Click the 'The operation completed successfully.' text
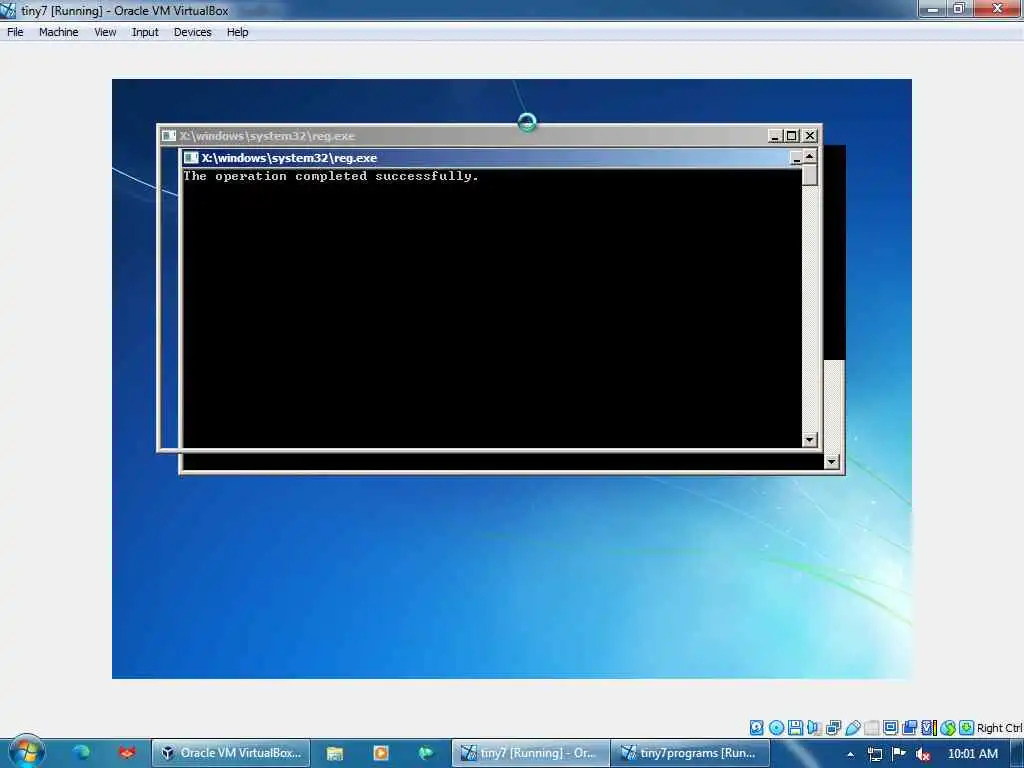Screen dimensions: 1024x768 click(330, 176)
